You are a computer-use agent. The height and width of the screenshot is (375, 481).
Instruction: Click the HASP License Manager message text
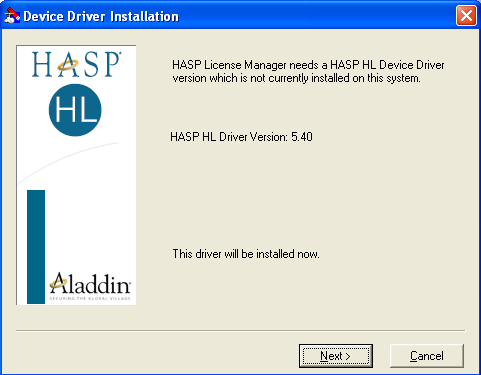[x=308, y=71]
